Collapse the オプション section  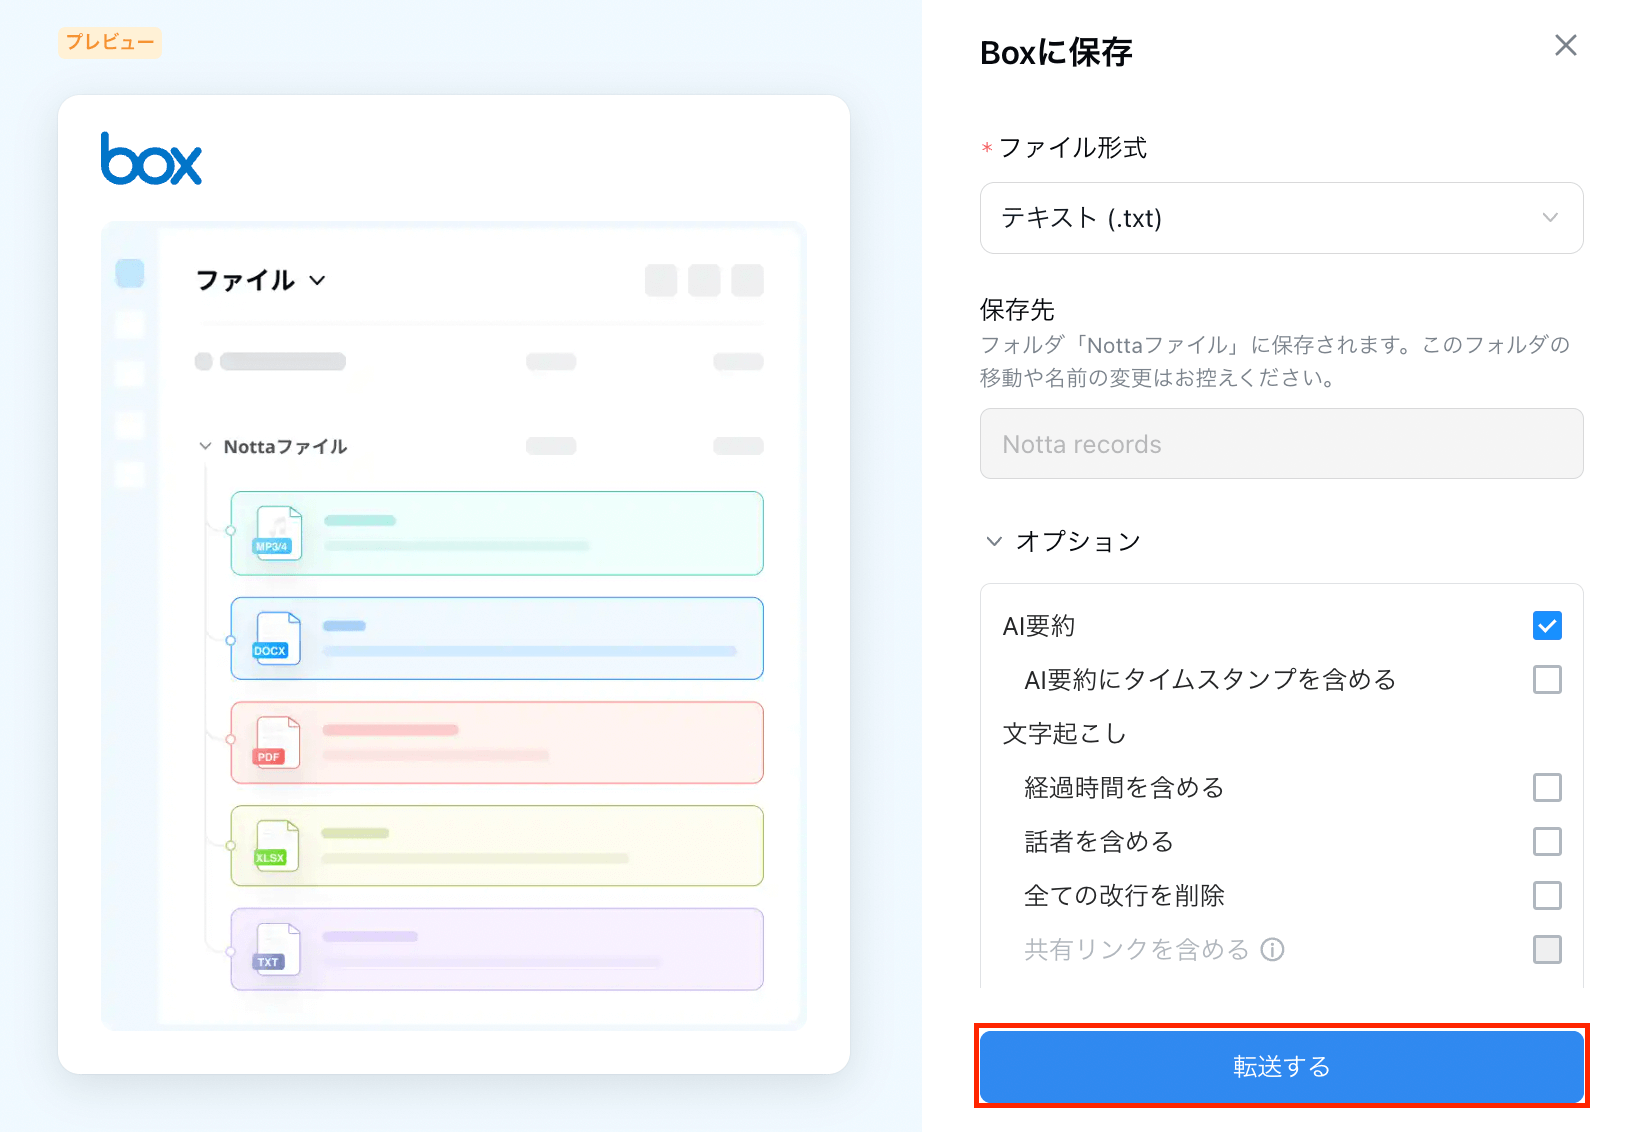pos(993,541)
